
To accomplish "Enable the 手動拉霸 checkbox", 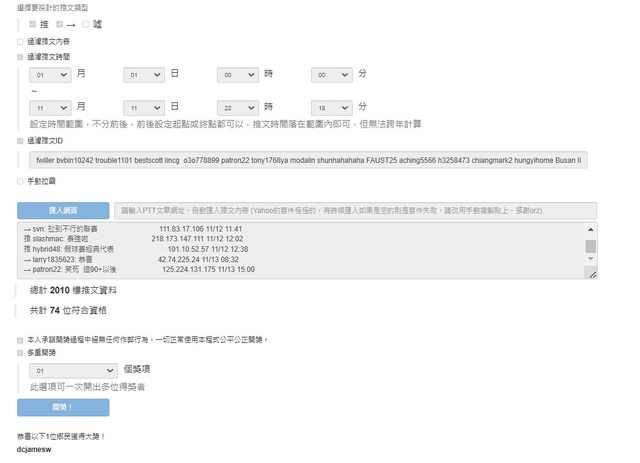I will (20, 181).
